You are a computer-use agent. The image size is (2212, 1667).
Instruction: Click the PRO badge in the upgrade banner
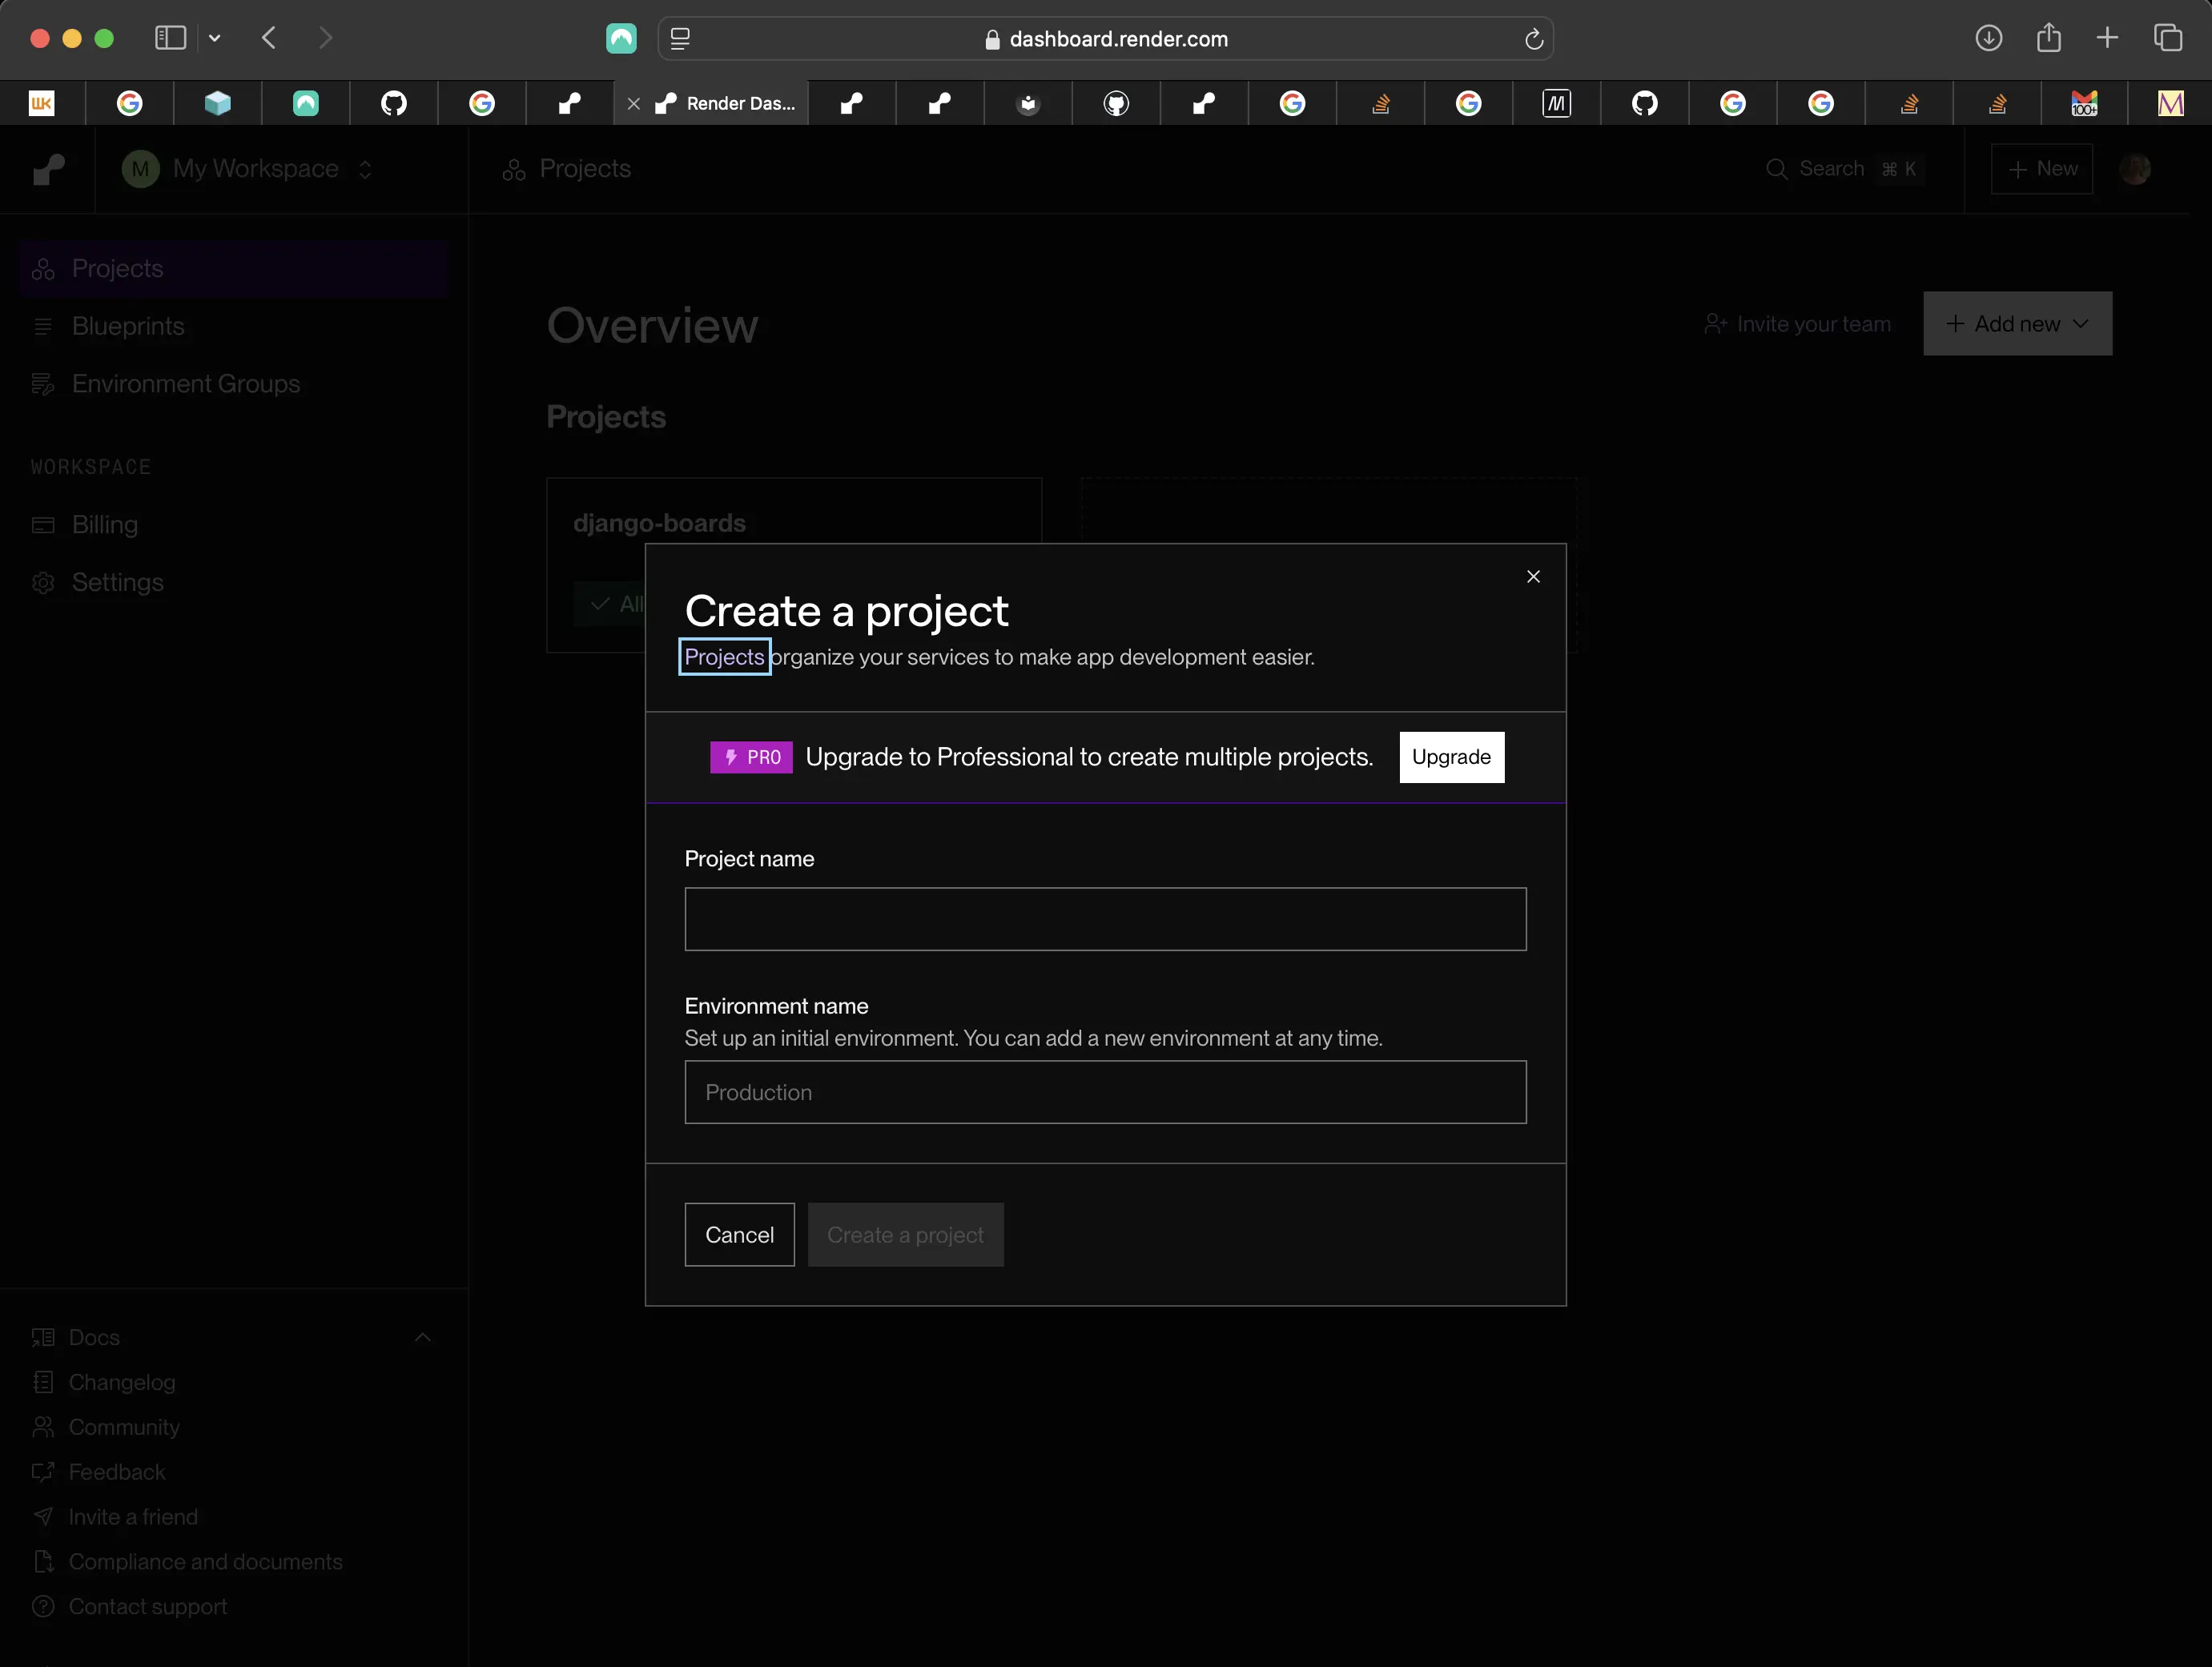[751, 757]
